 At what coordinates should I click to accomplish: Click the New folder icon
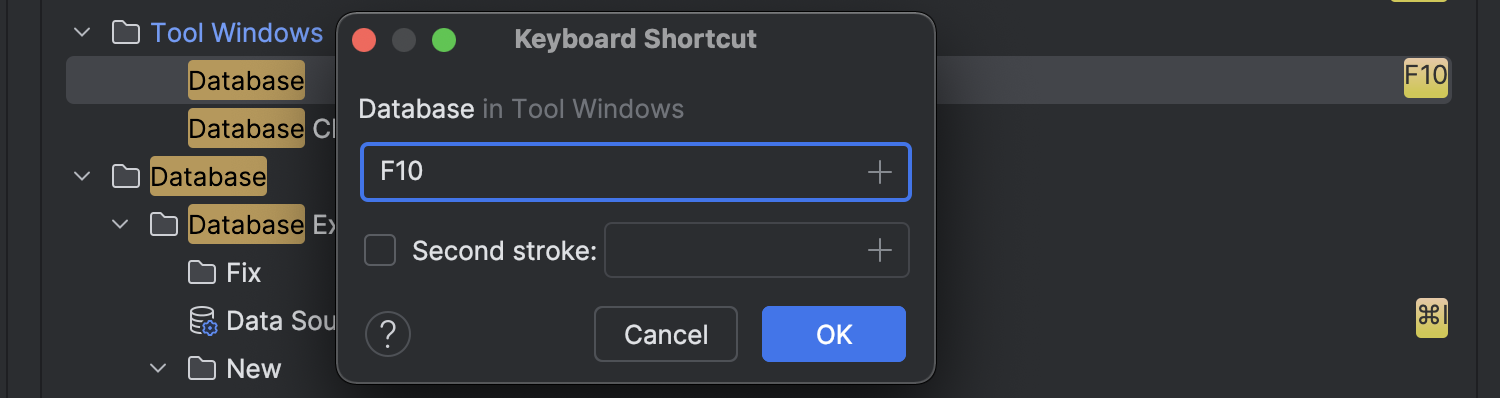(202, 368)
